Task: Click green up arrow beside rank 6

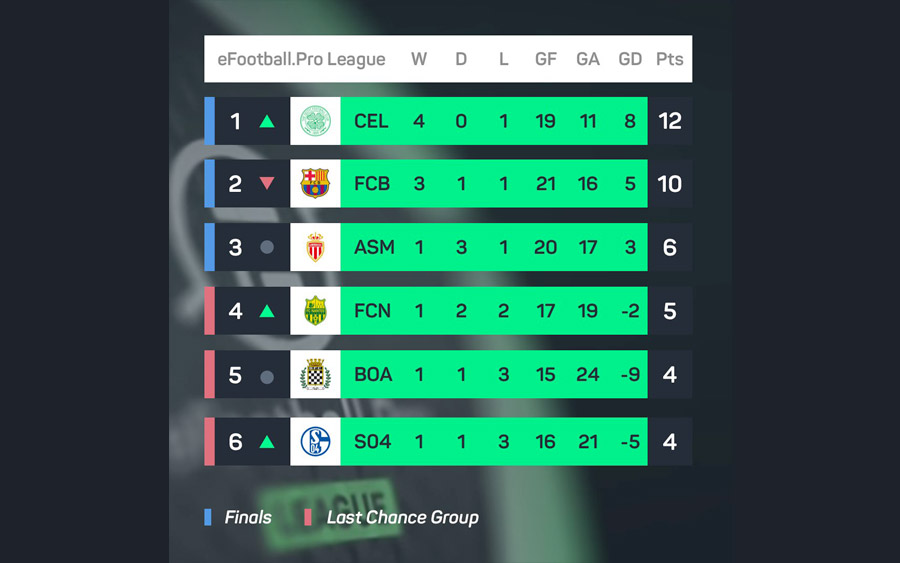Action: click(x=266, y=441)
